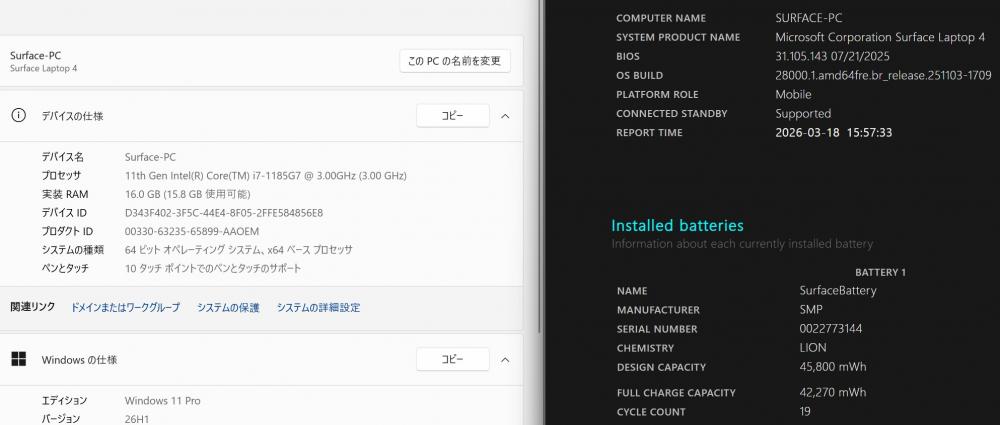Click the info icon beside デバイスの仕様

pyautogui.click(x=19, y=116)
